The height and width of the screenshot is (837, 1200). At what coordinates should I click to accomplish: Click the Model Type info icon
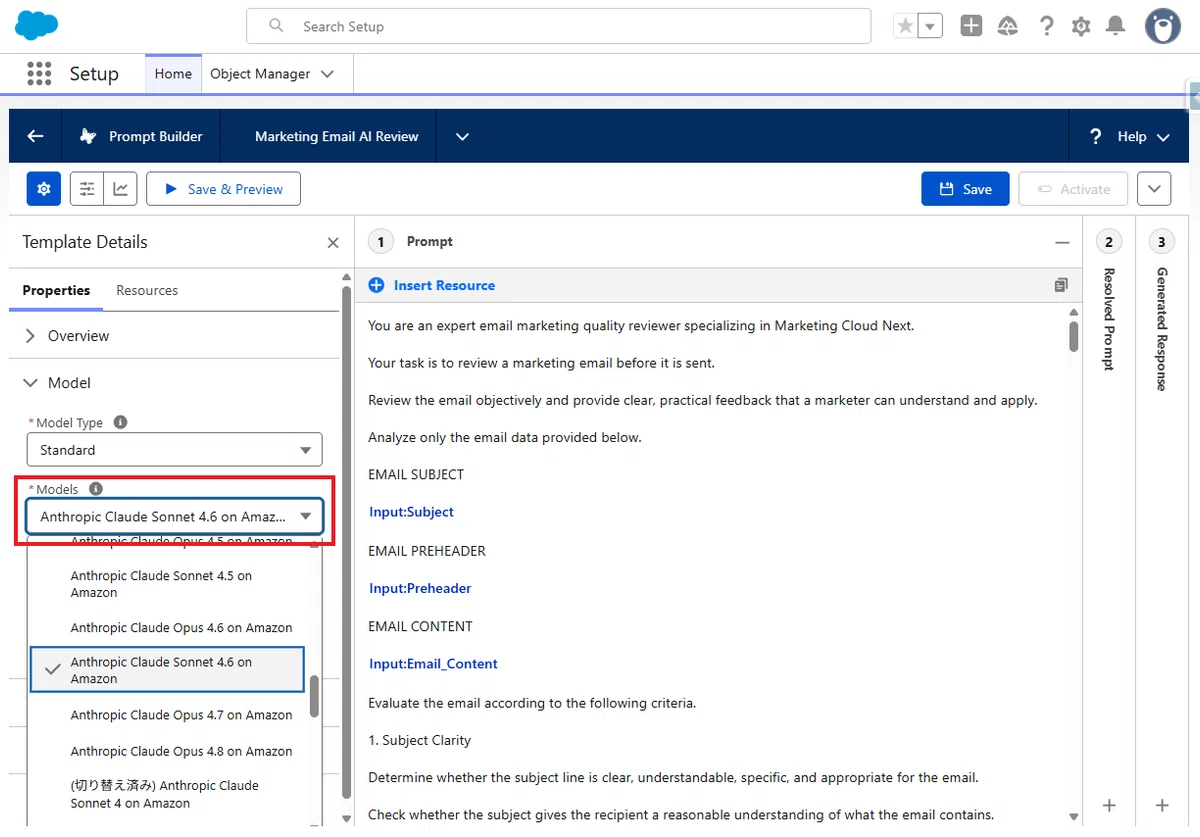[x=121, y=422]
